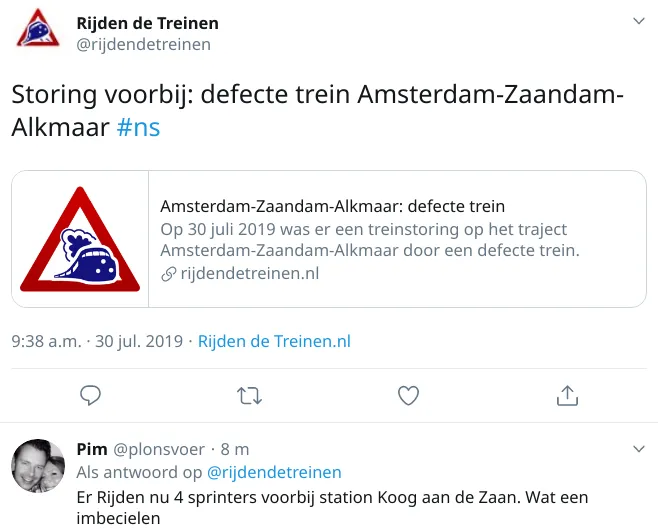Click the rijdendetreinen.nl domain in the card
Image resolution: width=658 pixels, height=529 pixels.
(x=249, y=273)
